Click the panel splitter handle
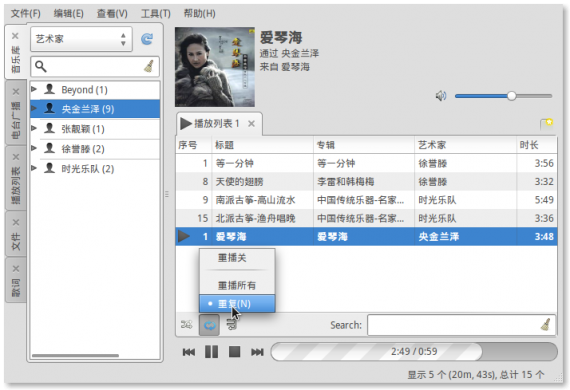 tap(167, 194)
